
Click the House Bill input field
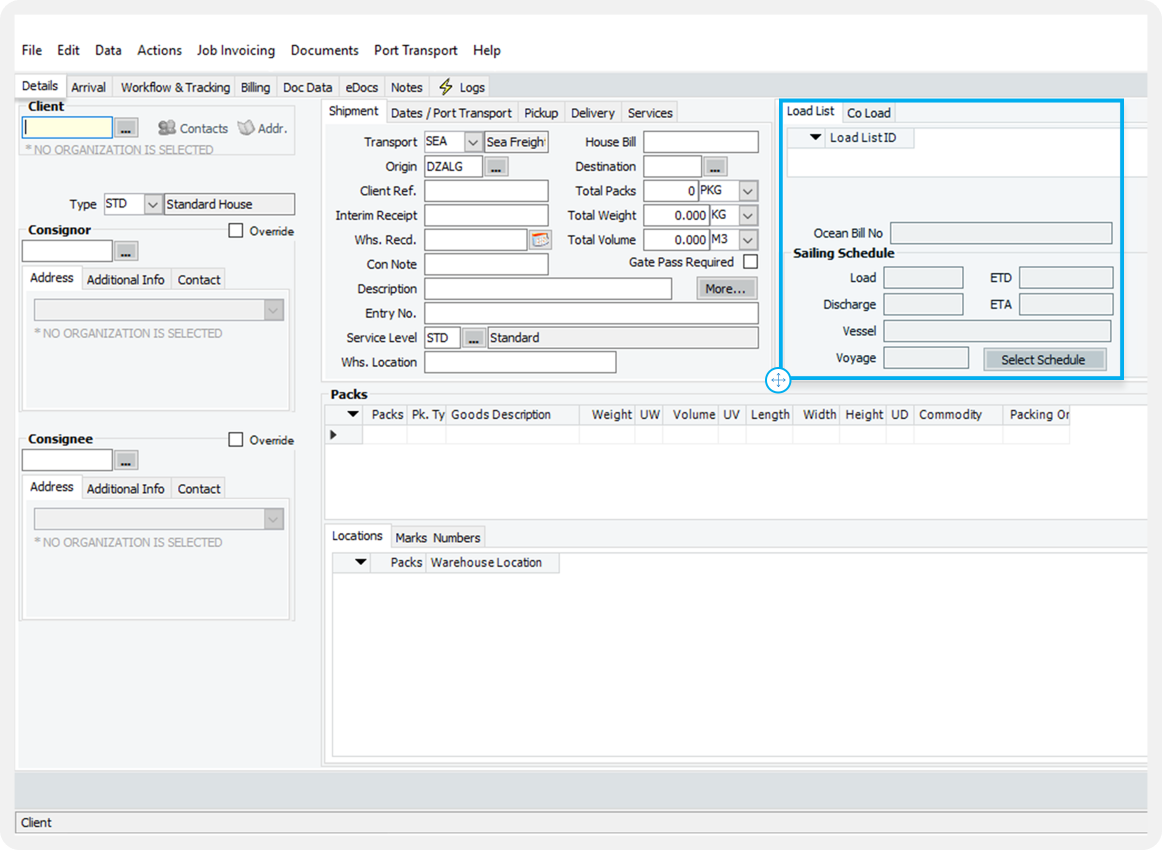(x=700, y=142)
